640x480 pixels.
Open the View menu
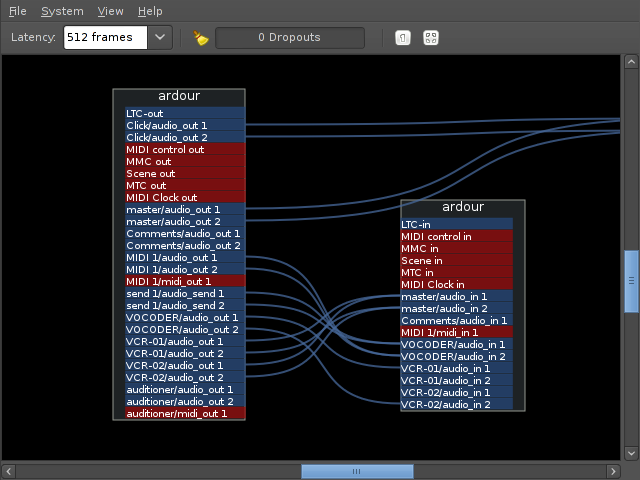click(110, 11)
